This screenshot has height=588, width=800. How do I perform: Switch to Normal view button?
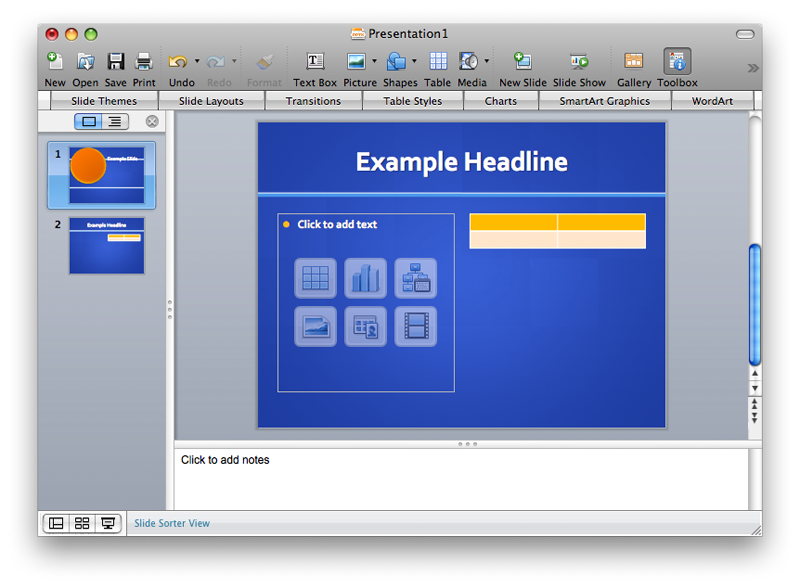[56, 523]
